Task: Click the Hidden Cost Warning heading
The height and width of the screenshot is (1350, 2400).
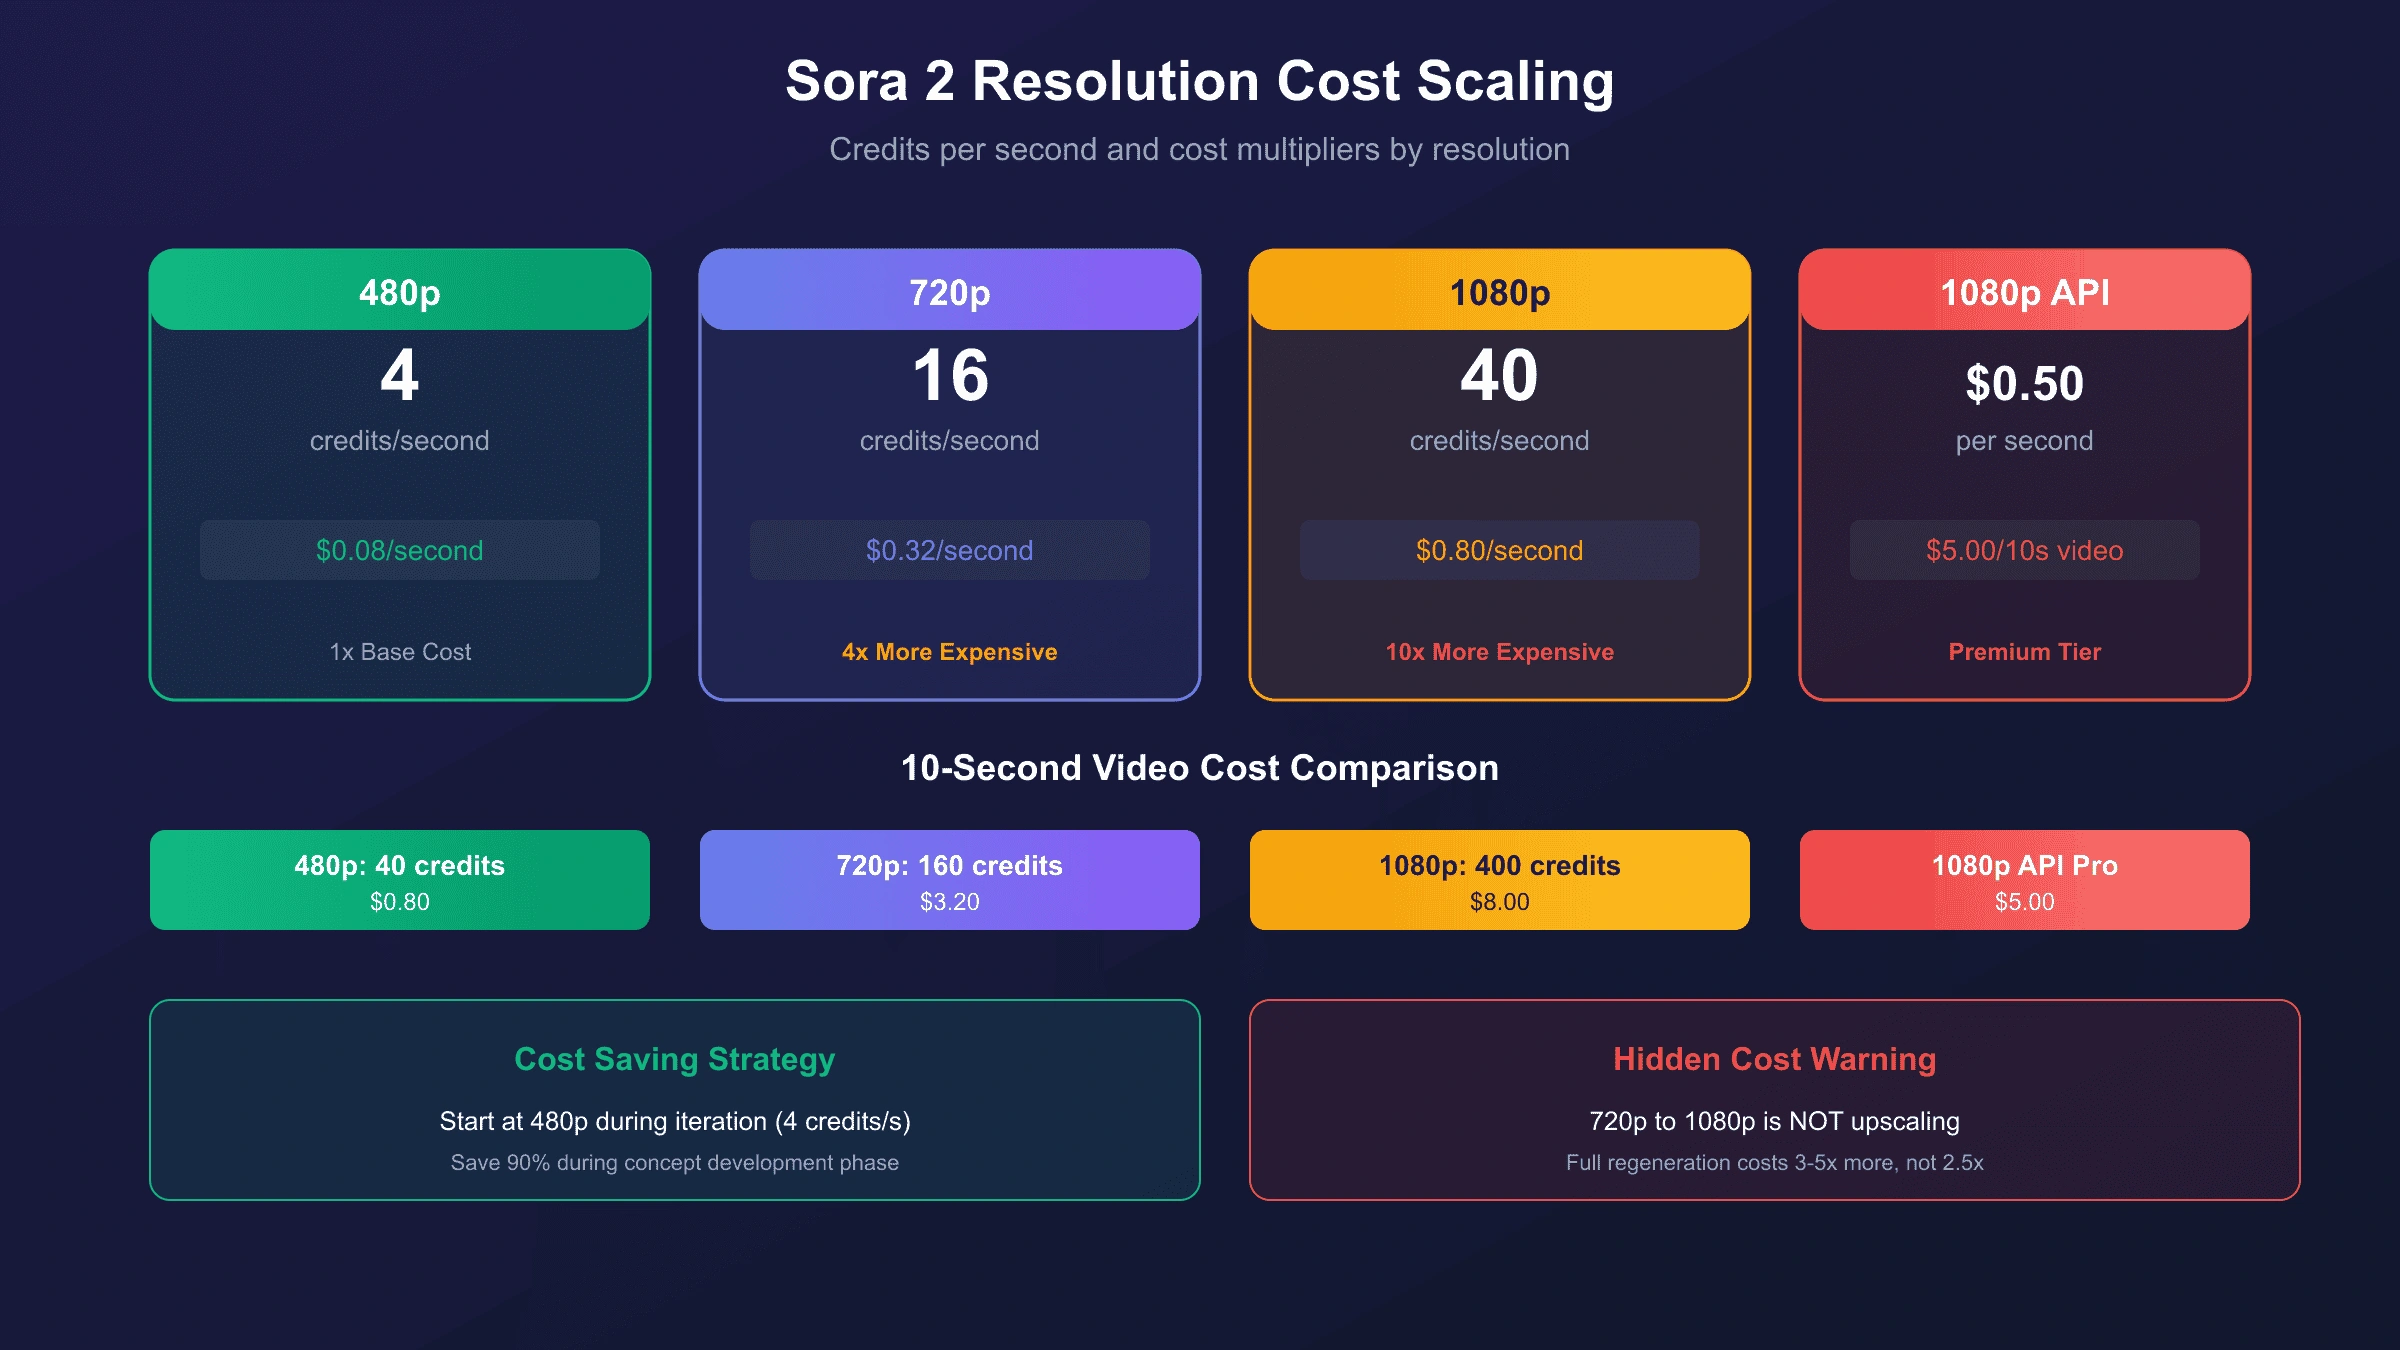Action: click(x=1775, y=1059)
